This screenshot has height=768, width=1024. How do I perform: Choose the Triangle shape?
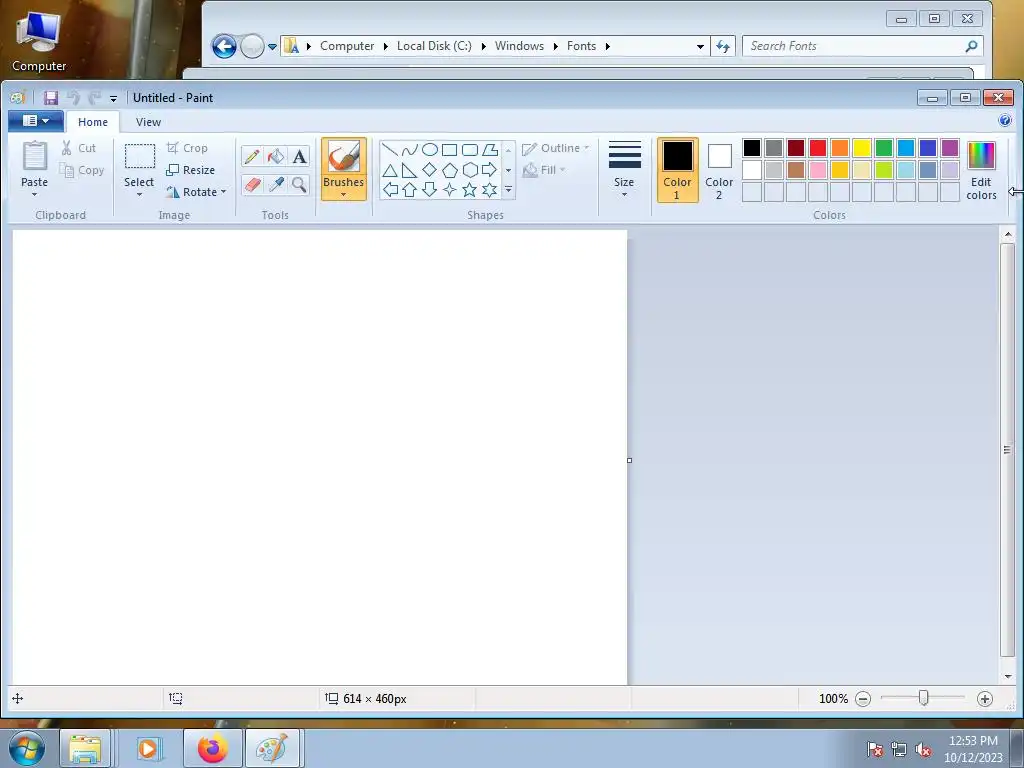(390, 170)
